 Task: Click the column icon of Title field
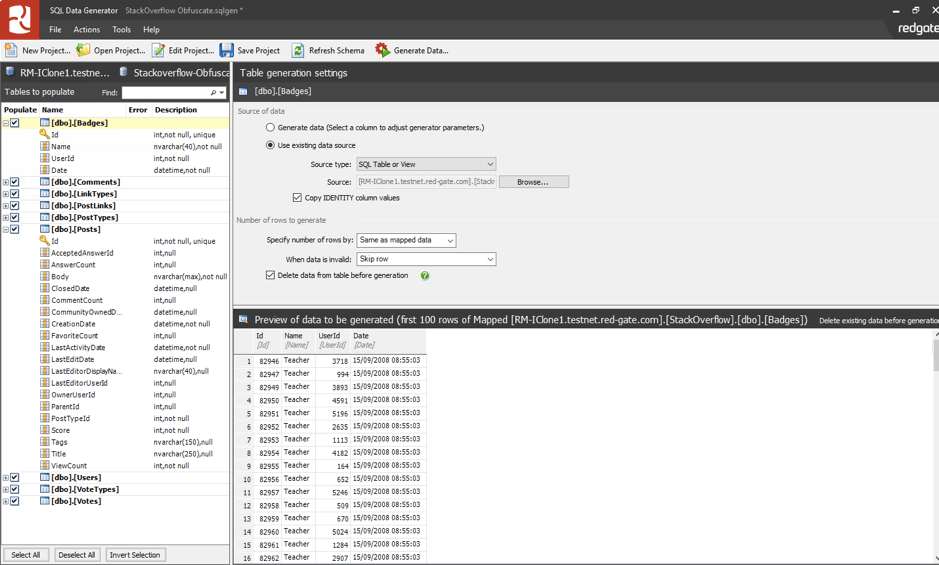[44, 454]
